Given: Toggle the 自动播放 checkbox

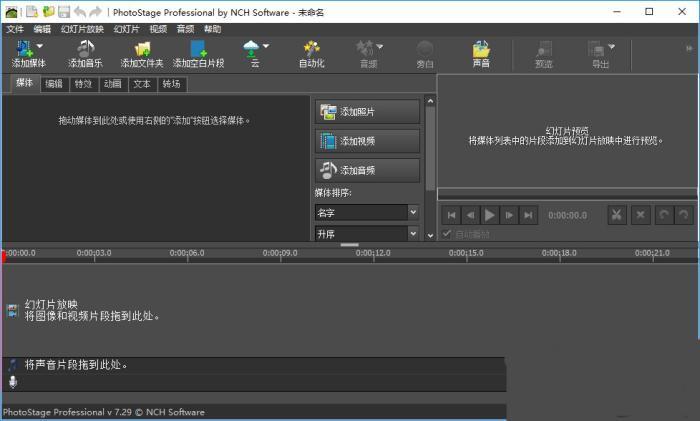Looking at the screenshot, I should 447,234.
